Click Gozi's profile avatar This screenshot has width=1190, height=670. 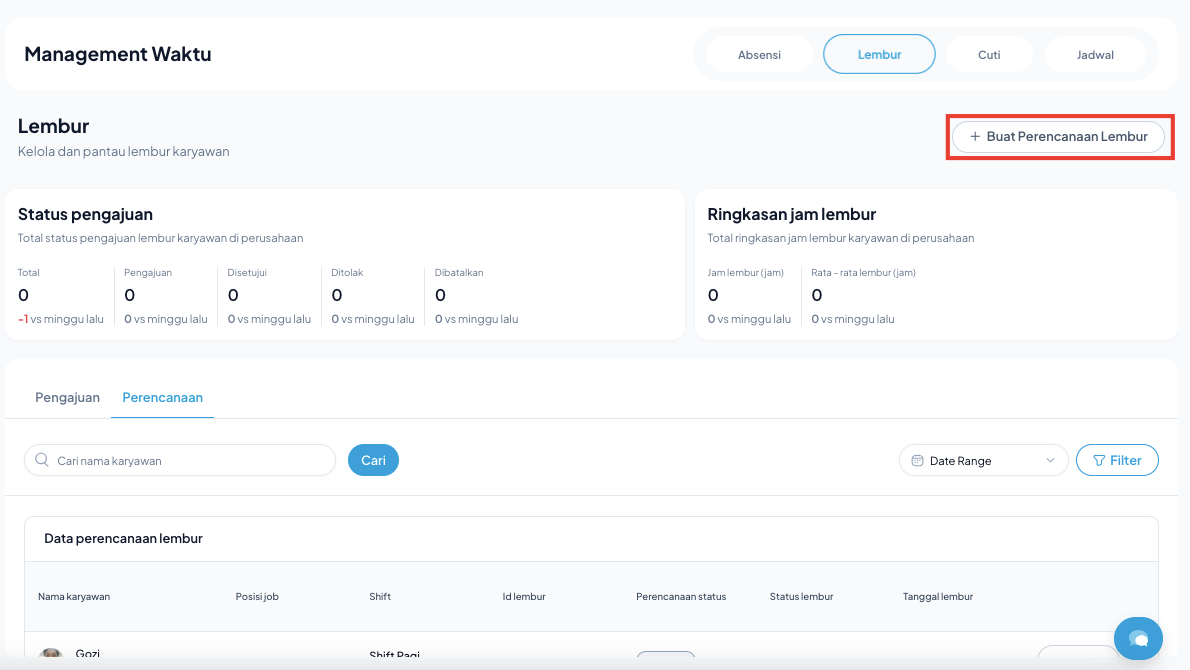pos(51,656)
